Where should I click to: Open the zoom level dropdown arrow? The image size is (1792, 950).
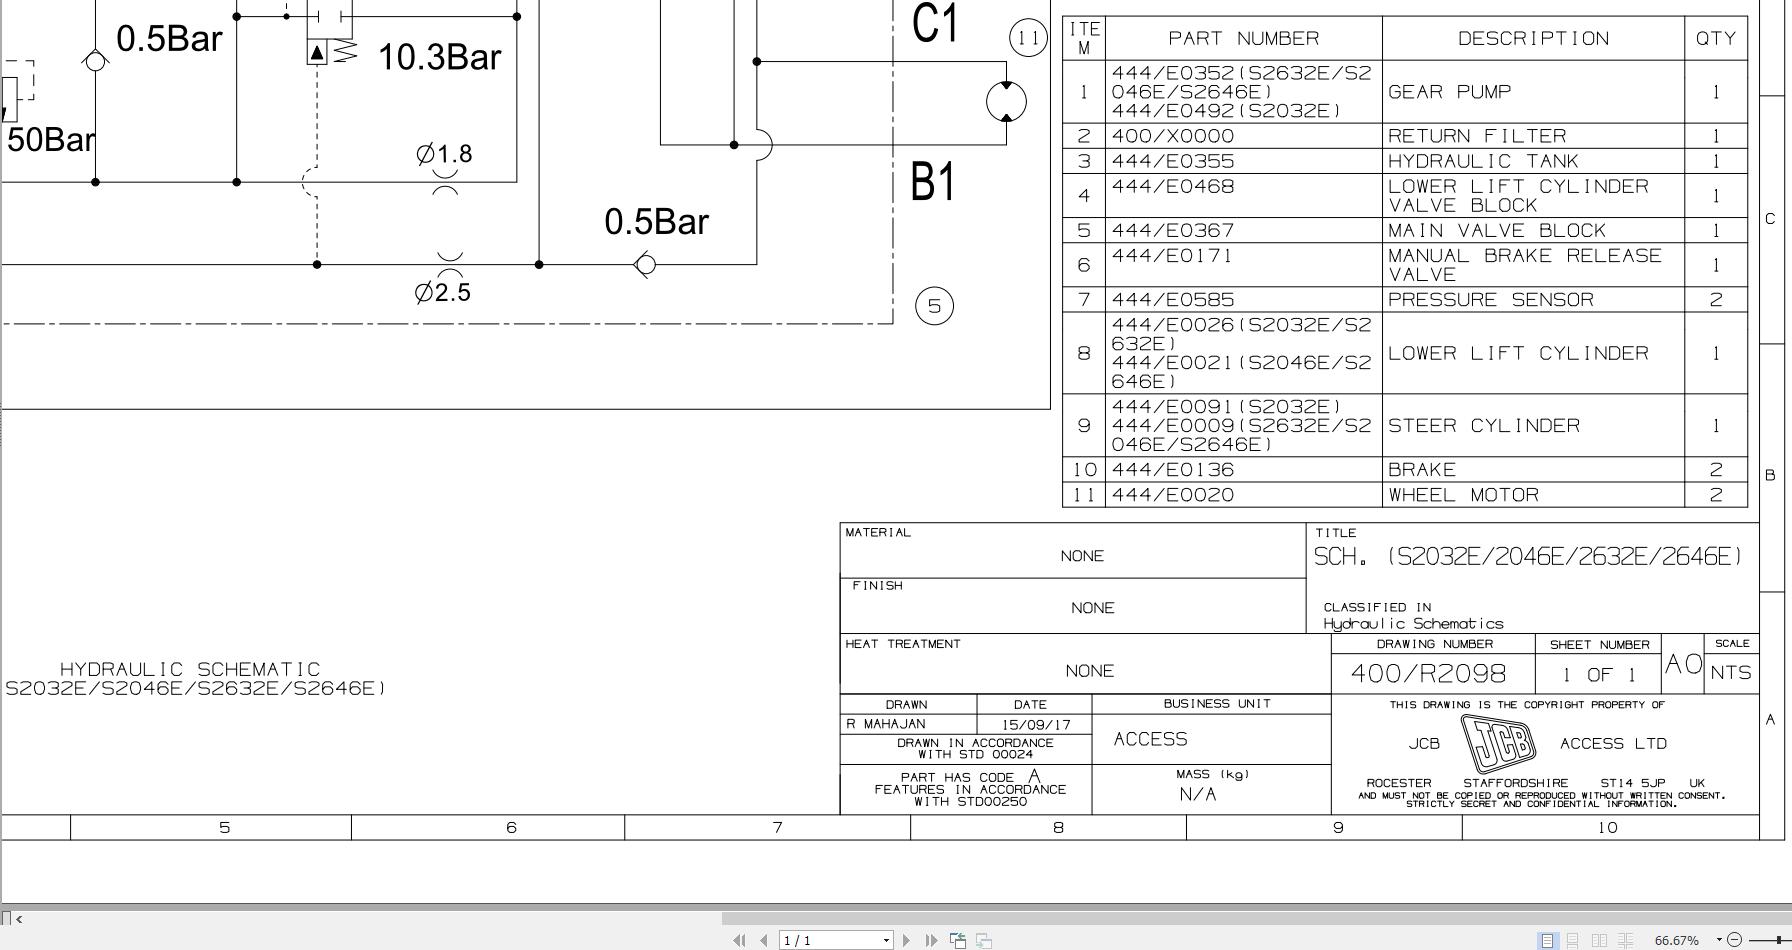1719,939
